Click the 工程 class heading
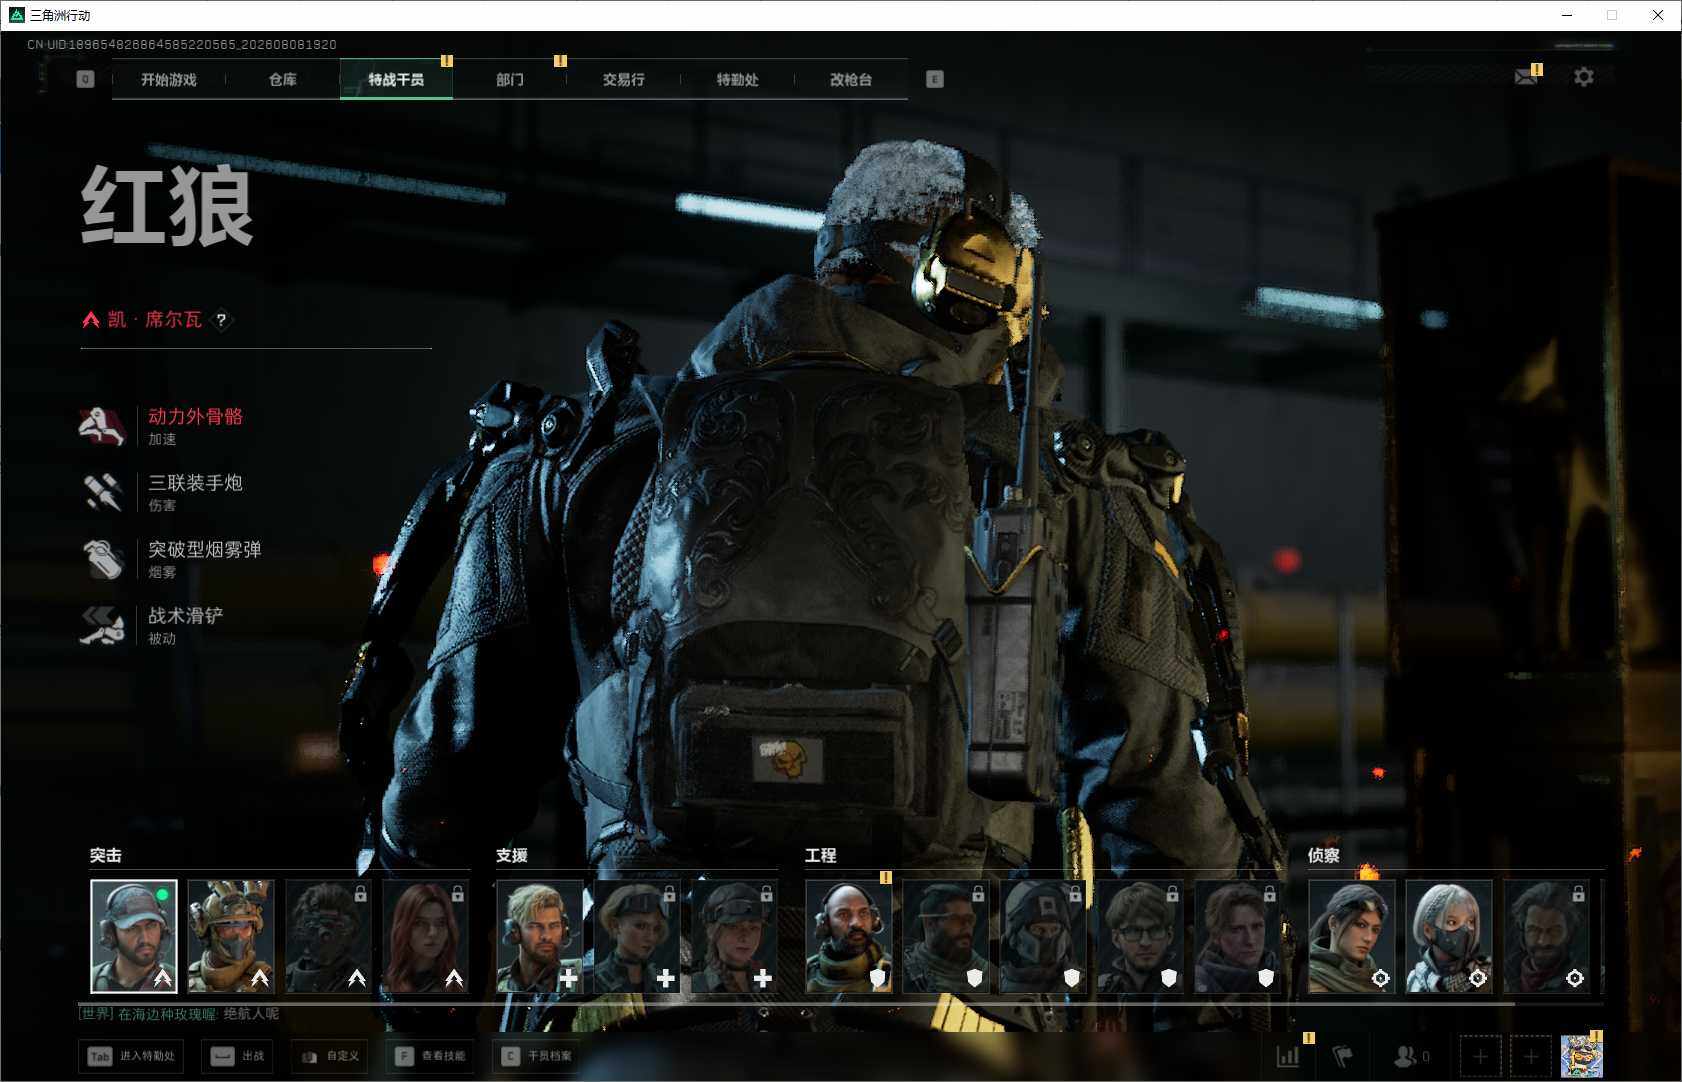The width and height of the screenshot is (1682, 1082). 821,856
